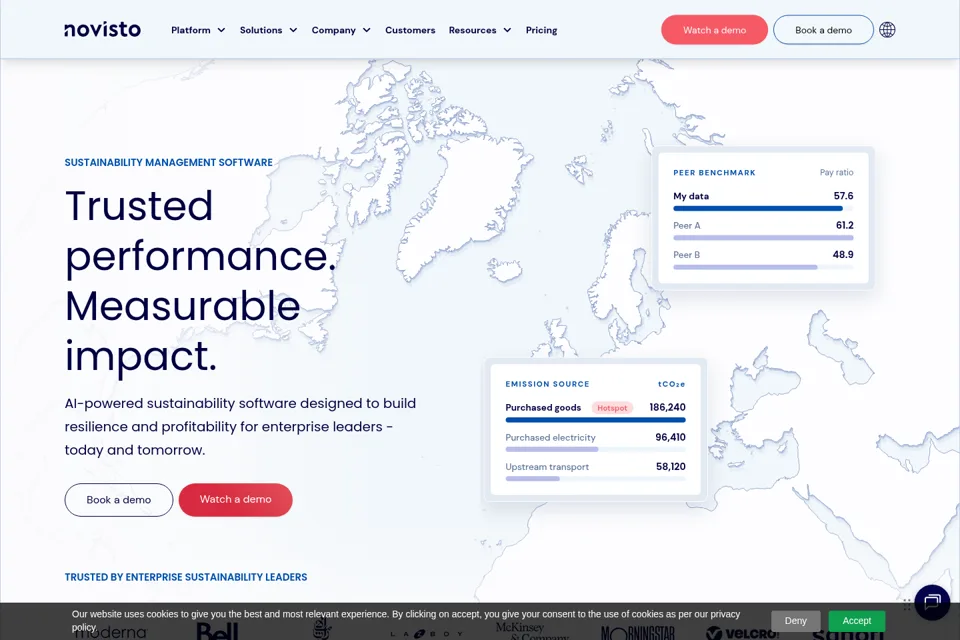Deny cookies in the banner
Viewport: 960px width, 640px height.
(x=795, y=620)
